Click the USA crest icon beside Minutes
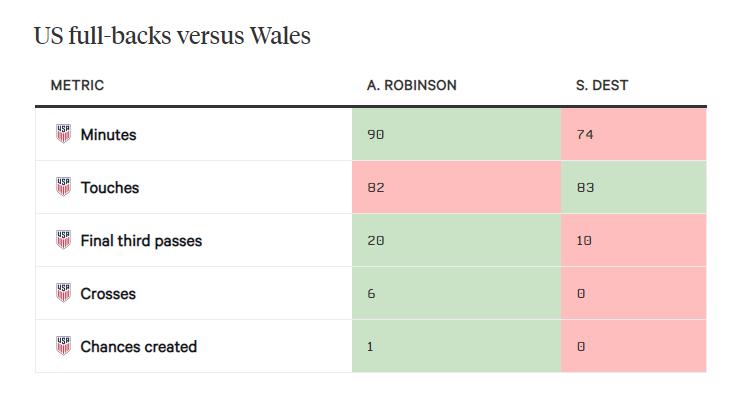The width and height of the screenshot is (737, 396). click(63, 134)
